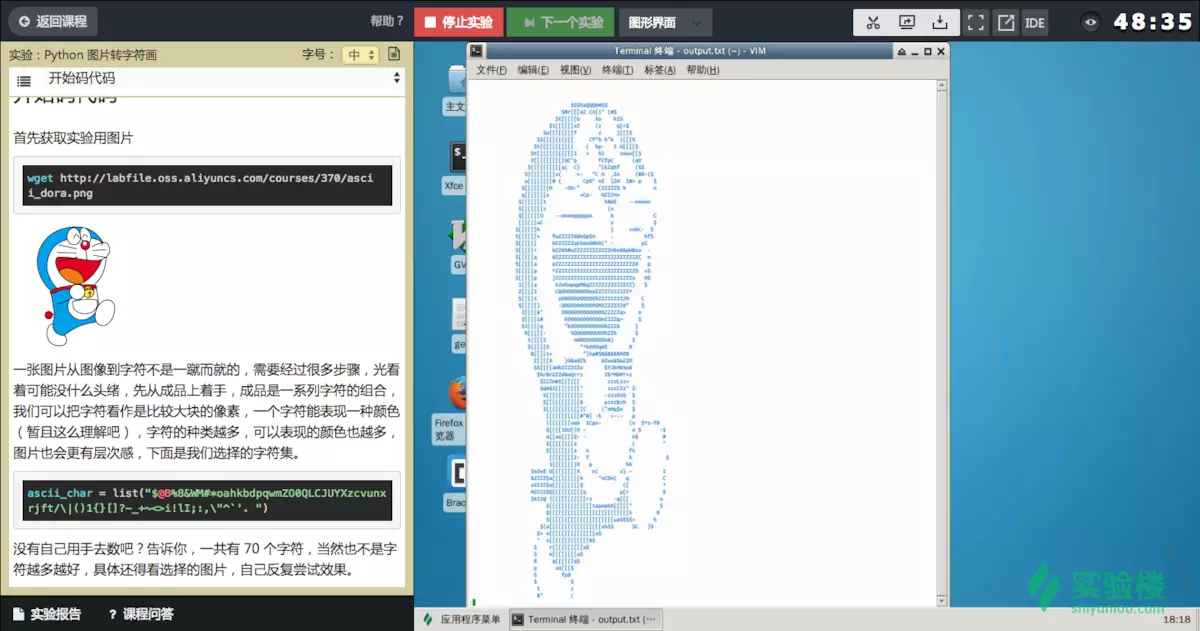Open the 帮助? help link

coord(387,21)
